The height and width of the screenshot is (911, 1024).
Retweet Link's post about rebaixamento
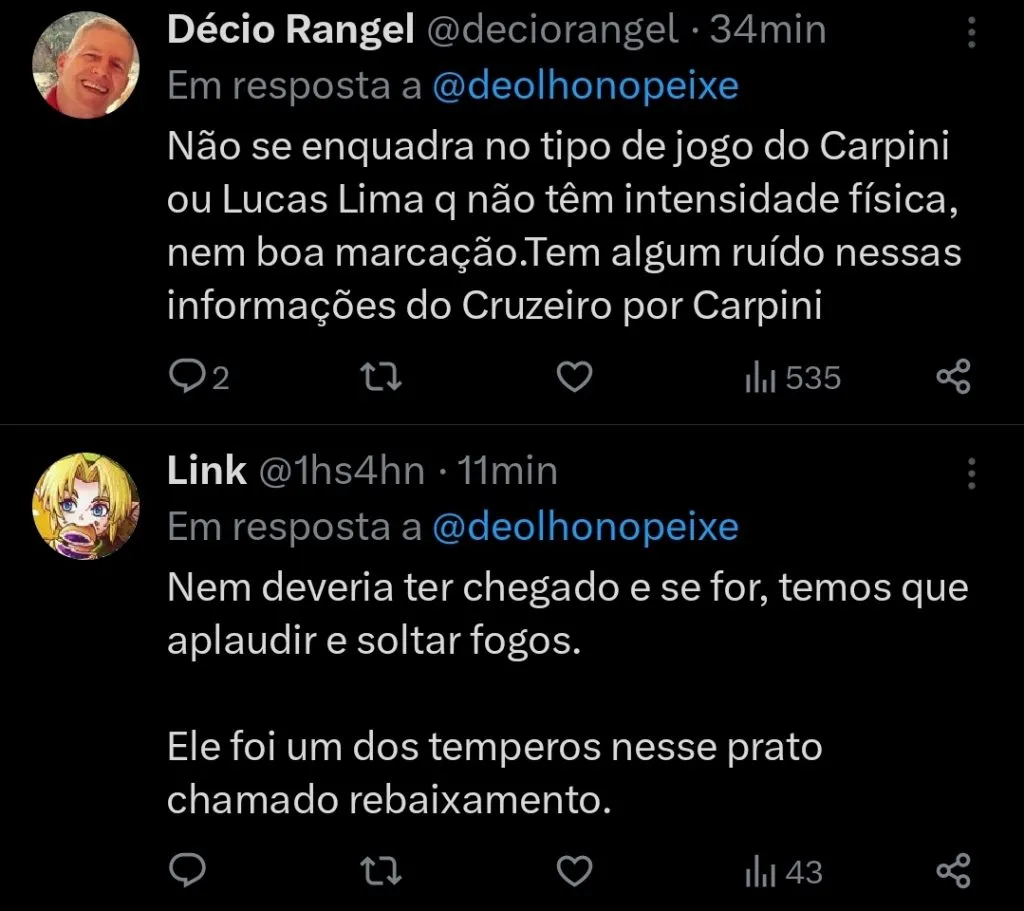click(380, 871)
